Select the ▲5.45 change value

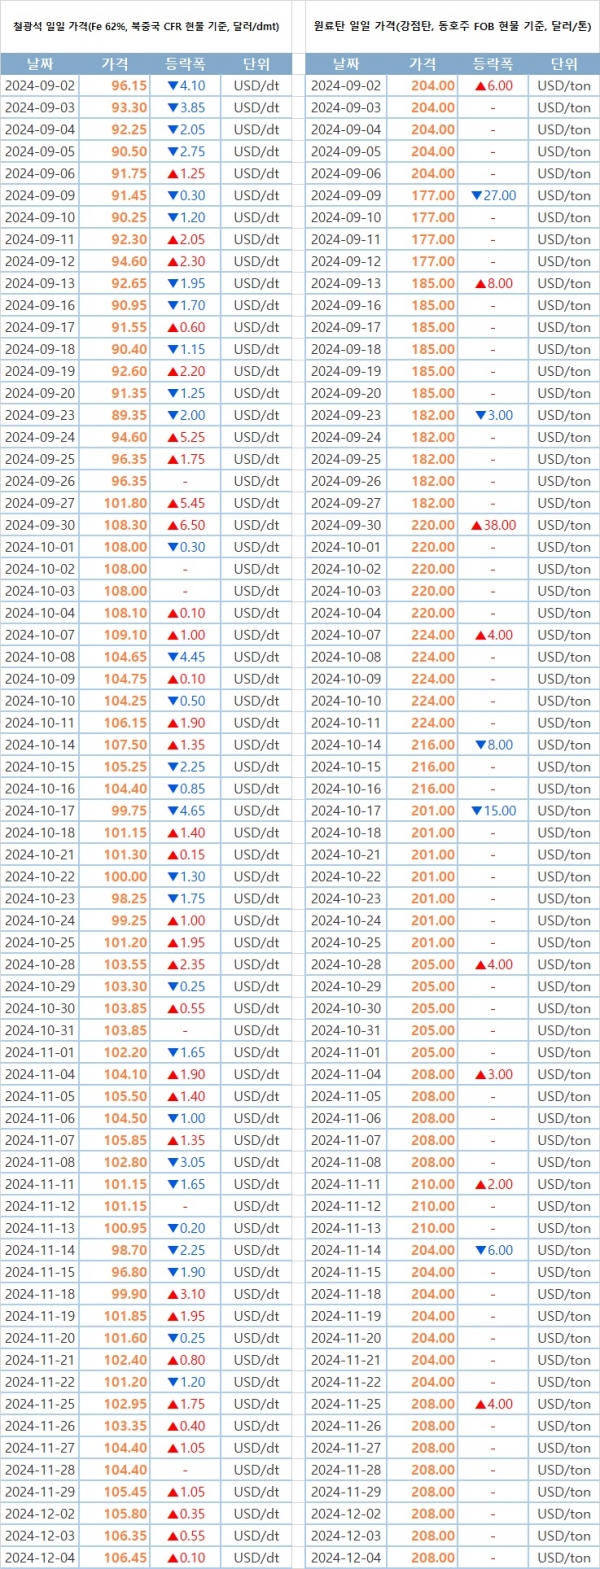point(186,504)
